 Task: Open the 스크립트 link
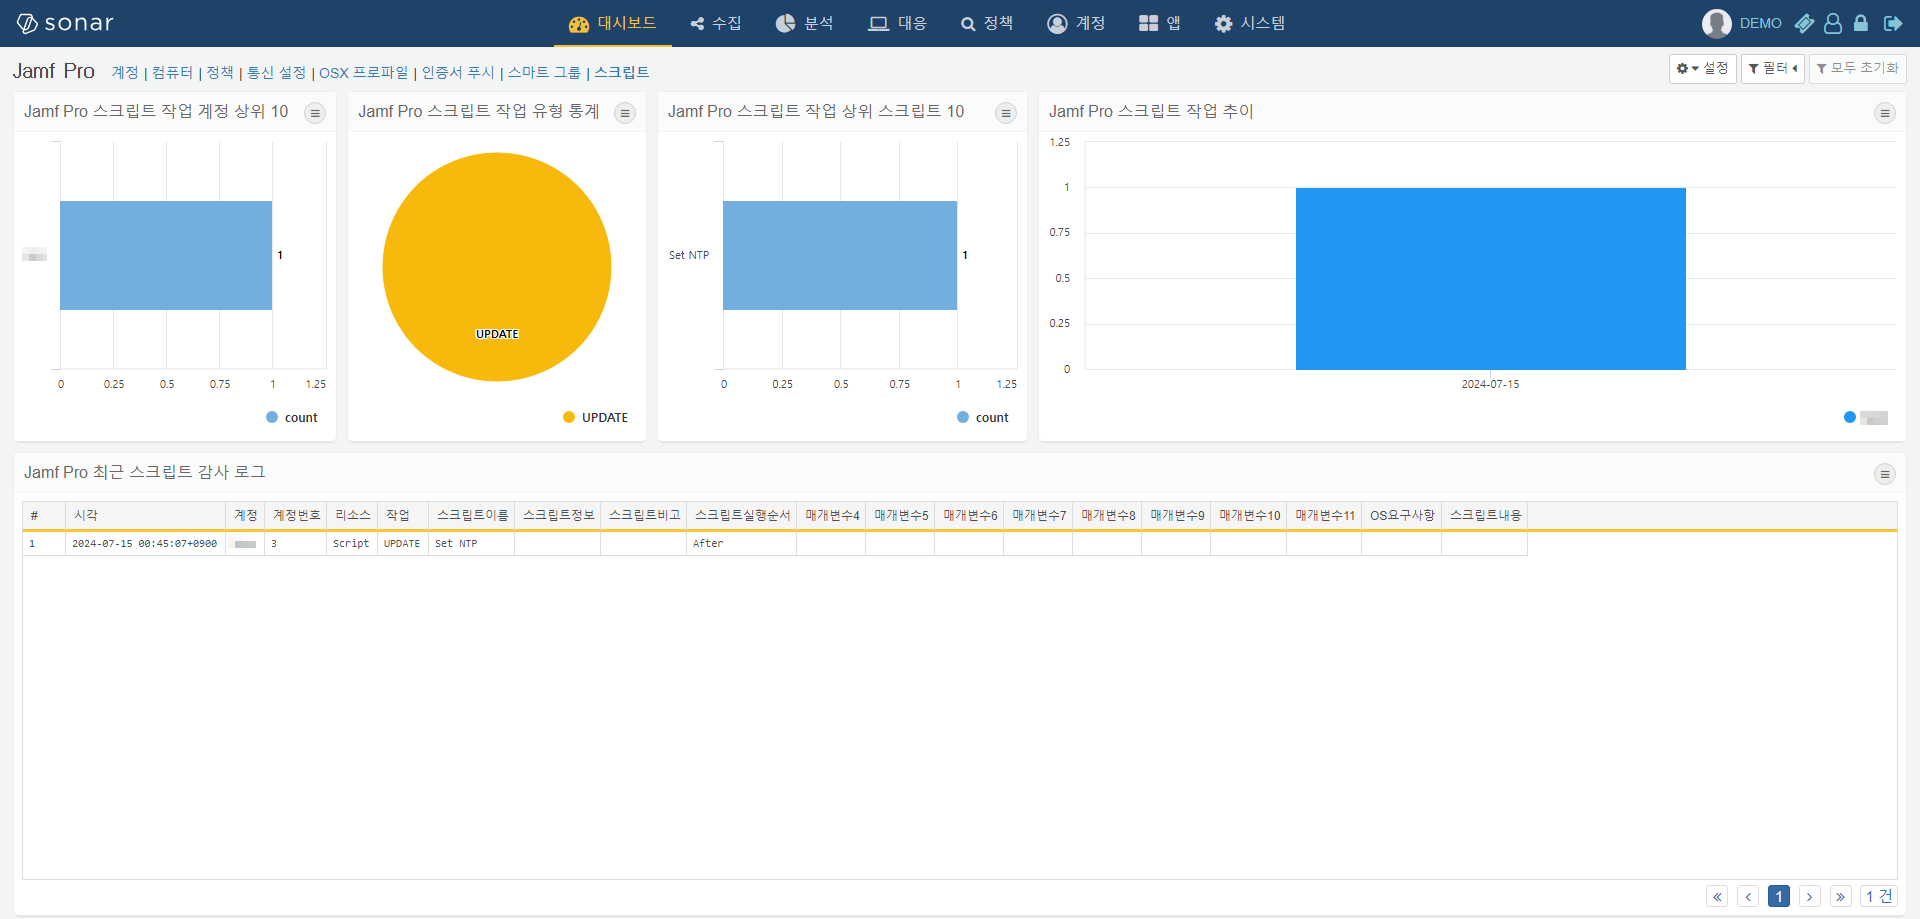pos(622,73)
